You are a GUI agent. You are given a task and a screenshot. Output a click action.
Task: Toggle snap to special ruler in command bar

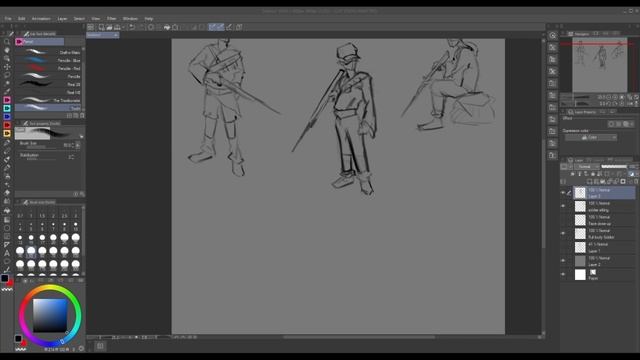(x=220, y=27)
